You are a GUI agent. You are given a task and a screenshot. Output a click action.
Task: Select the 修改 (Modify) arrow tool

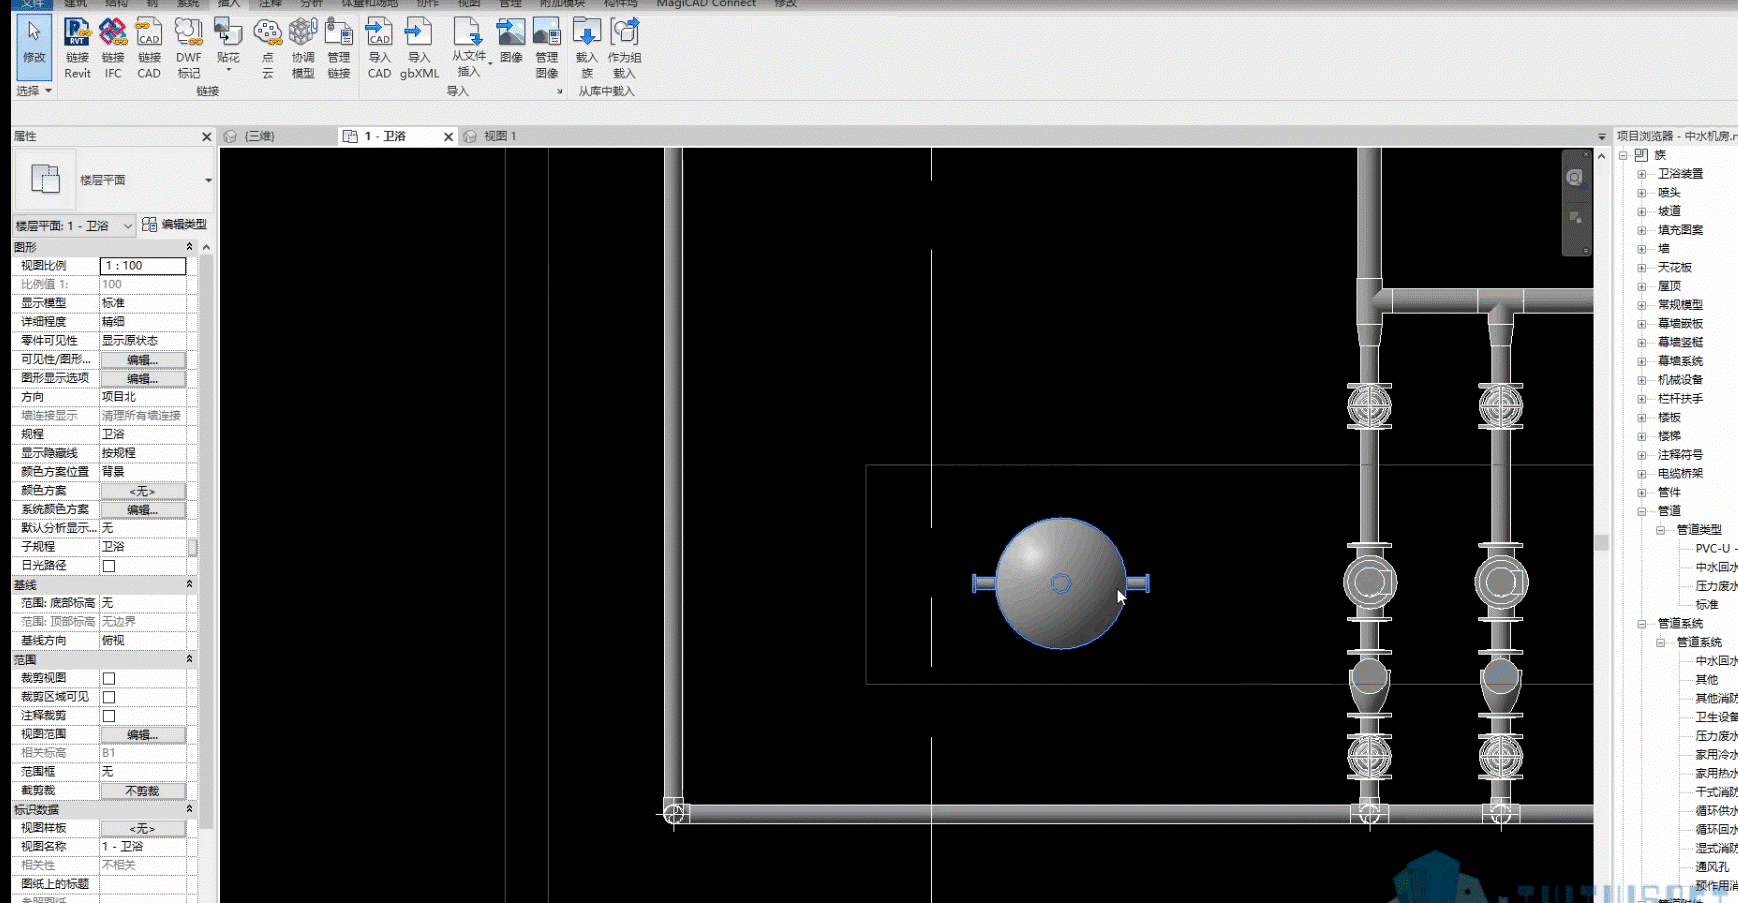[x=34, y=45]
